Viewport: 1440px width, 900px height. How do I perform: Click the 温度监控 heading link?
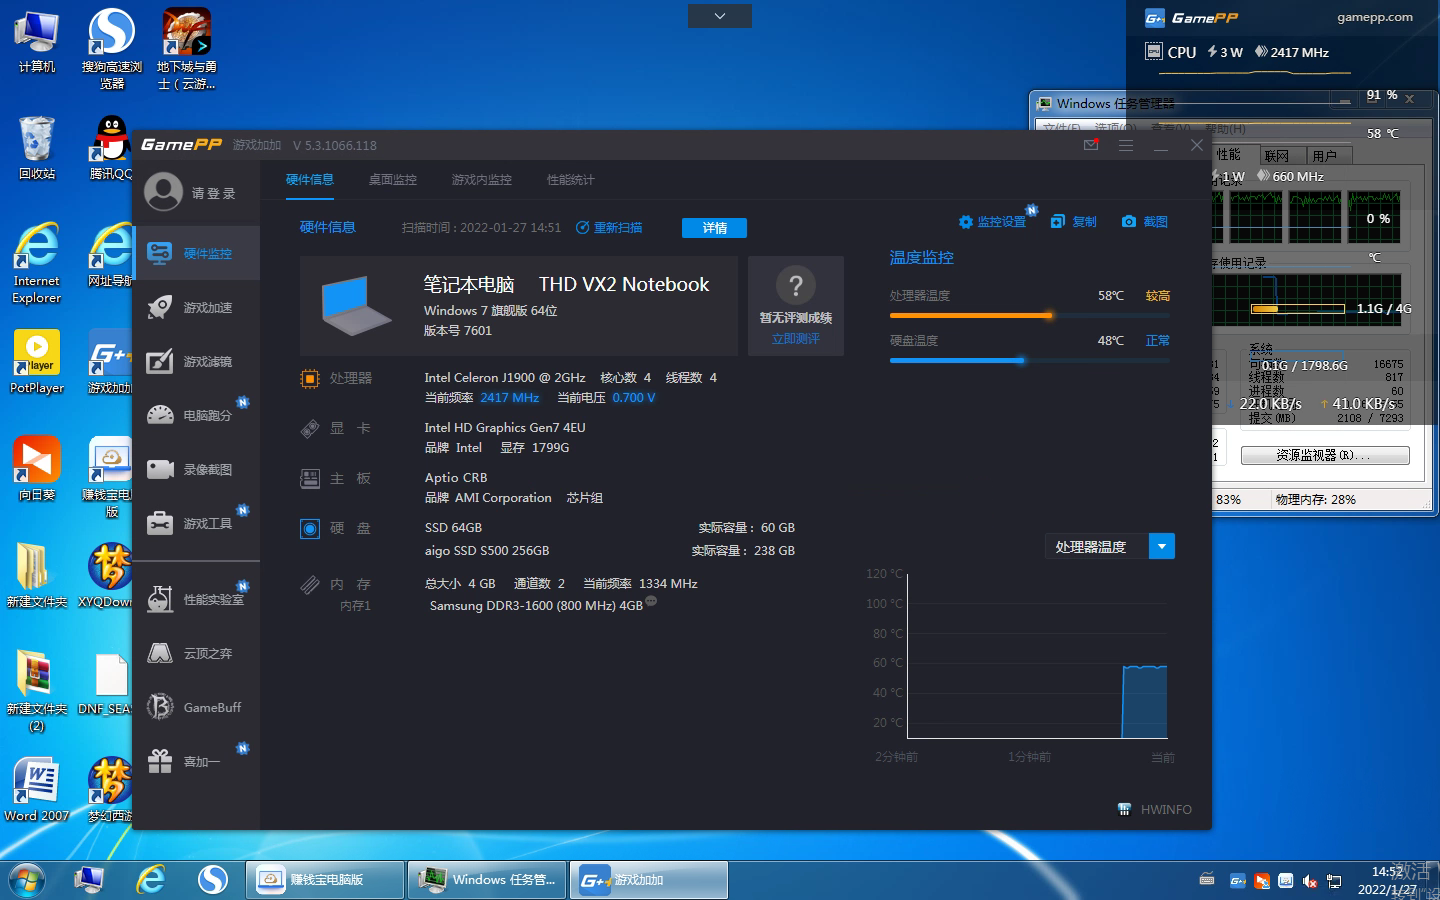pyautogui.click(x=922, y=258)
